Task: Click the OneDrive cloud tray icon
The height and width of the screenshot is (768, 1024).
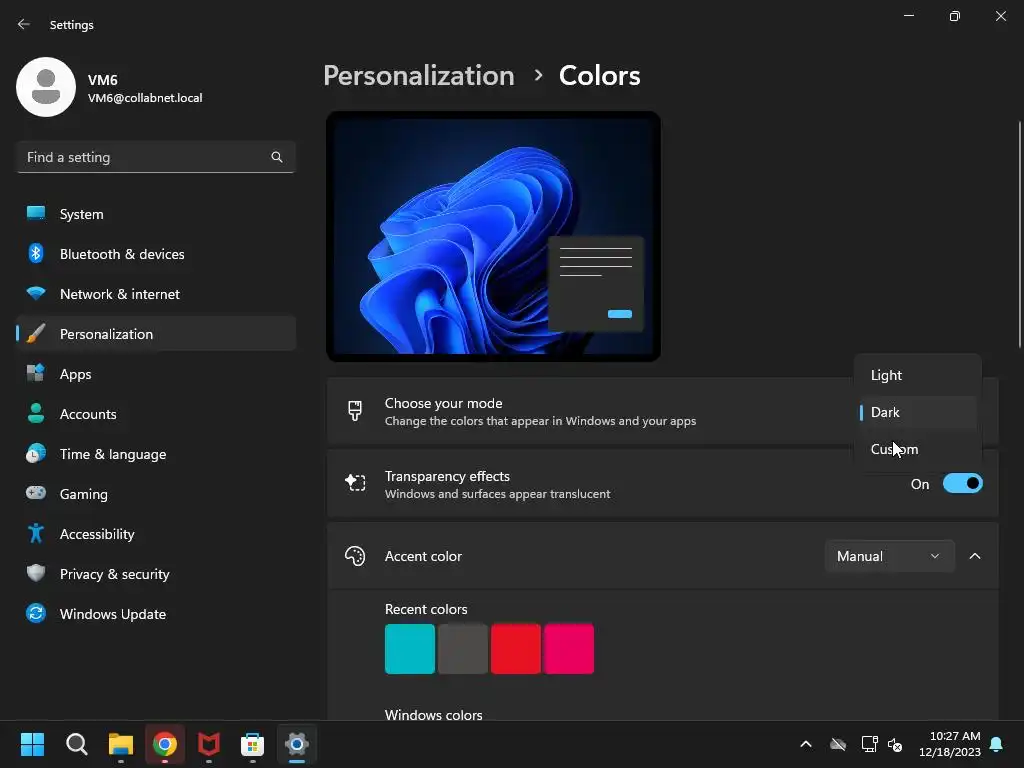Action: coord(838,744)
